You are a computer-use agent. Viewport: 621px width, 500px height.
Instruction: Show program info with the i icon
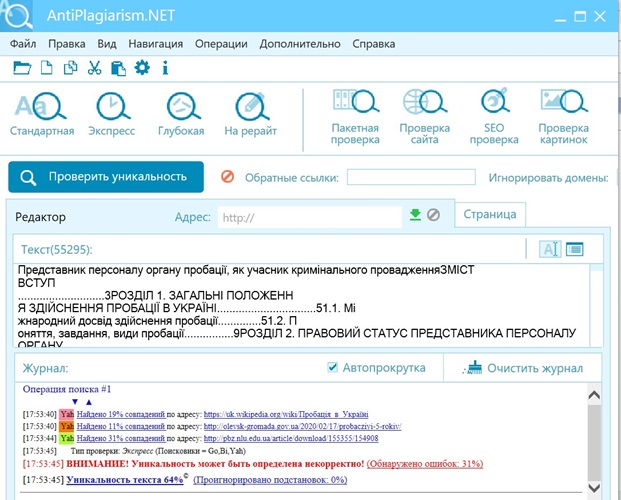[x=165, y=68]
